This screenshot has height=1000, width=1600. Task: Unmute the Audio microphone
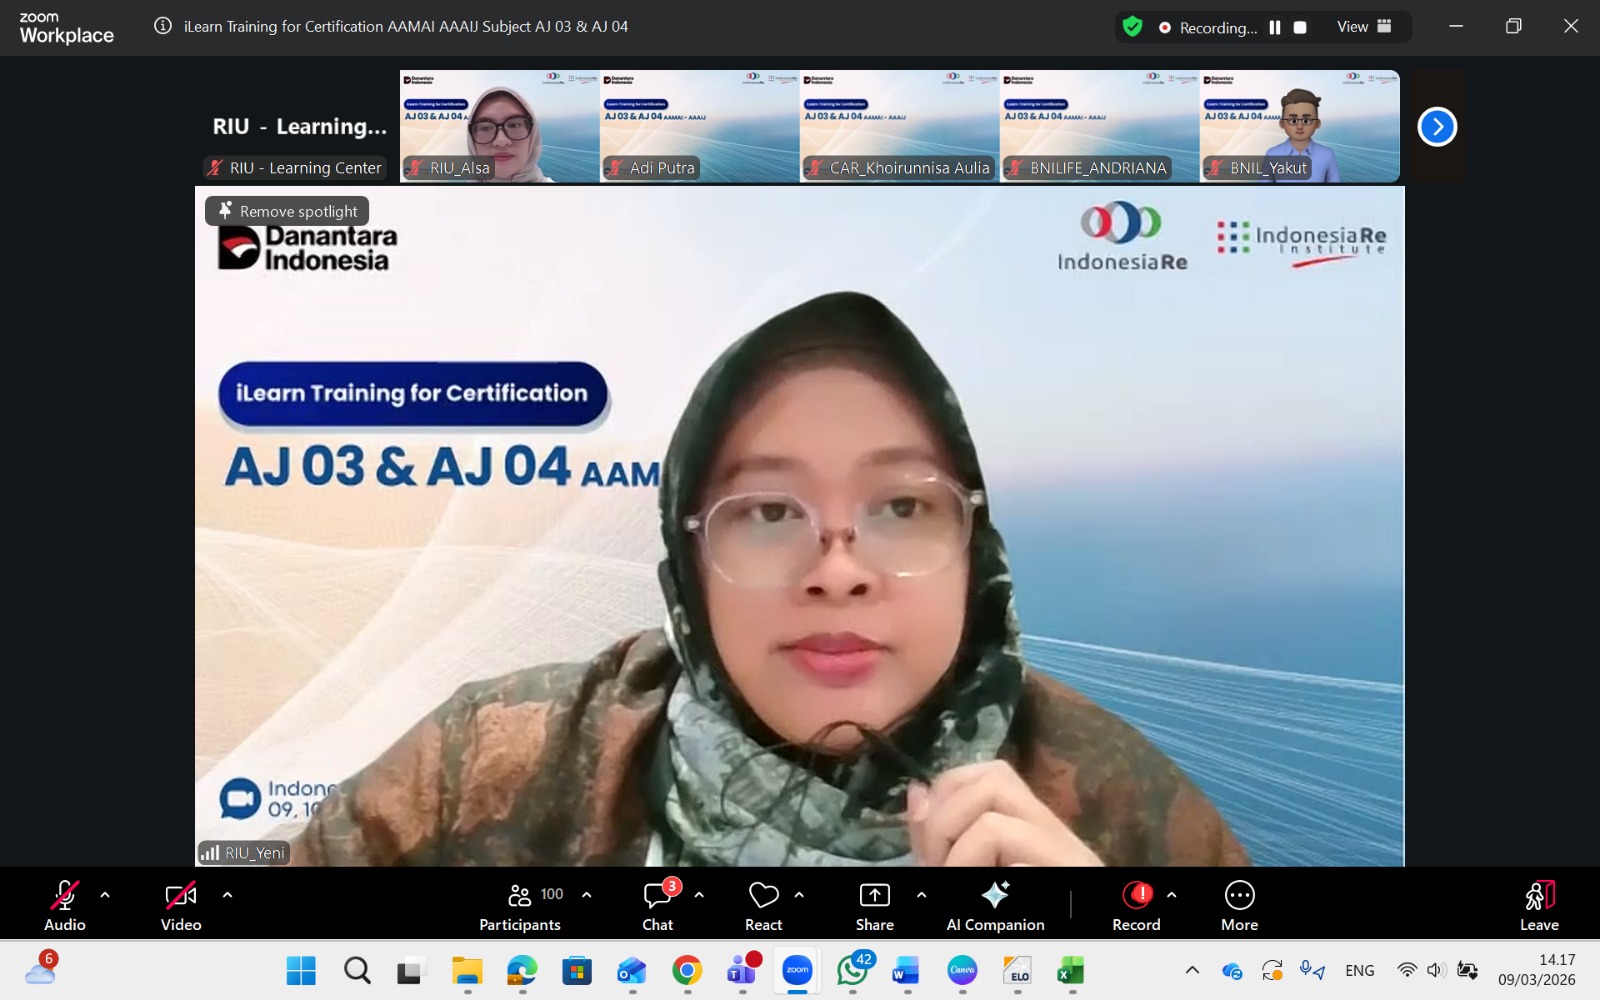tap(65, 906)
